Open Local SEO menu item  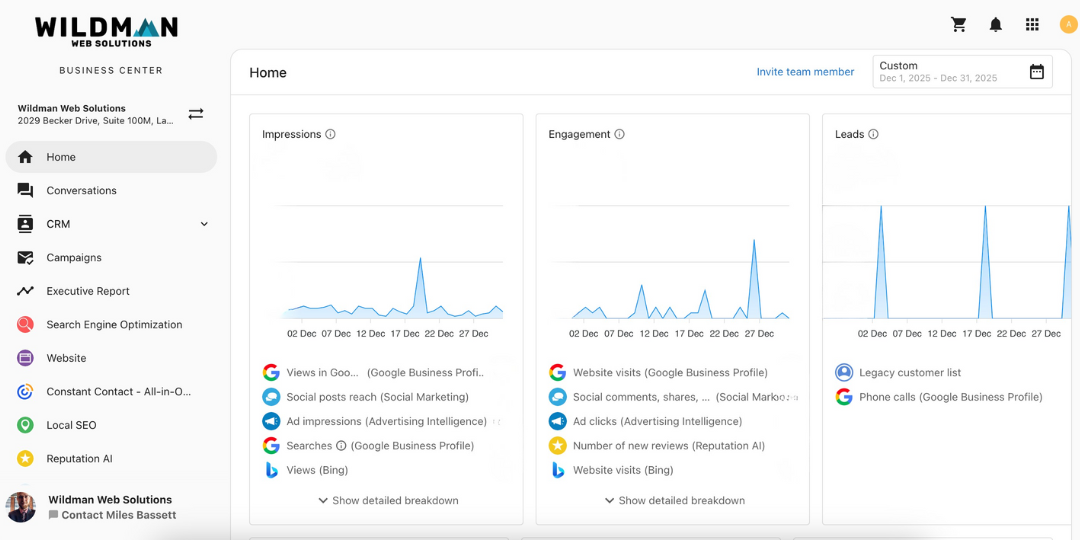[x=111, y=425]
